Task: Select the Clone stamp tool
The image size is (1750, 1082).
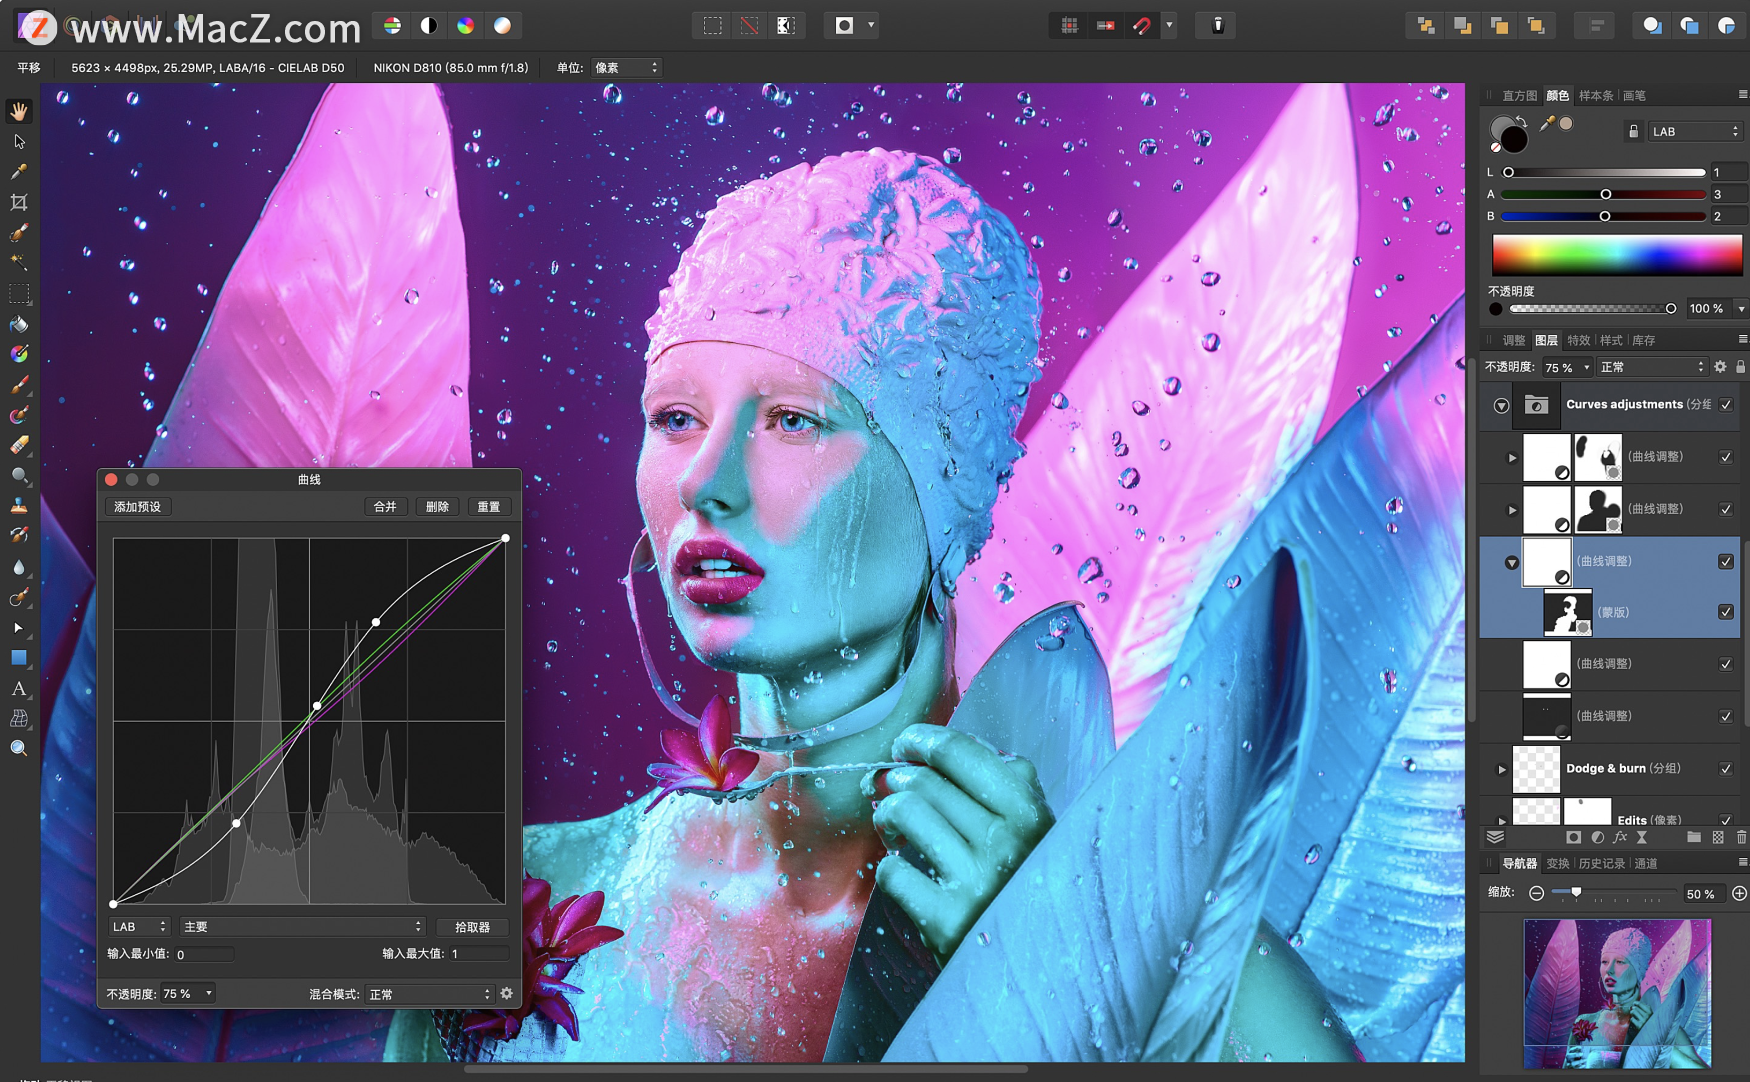Action: 19,506
